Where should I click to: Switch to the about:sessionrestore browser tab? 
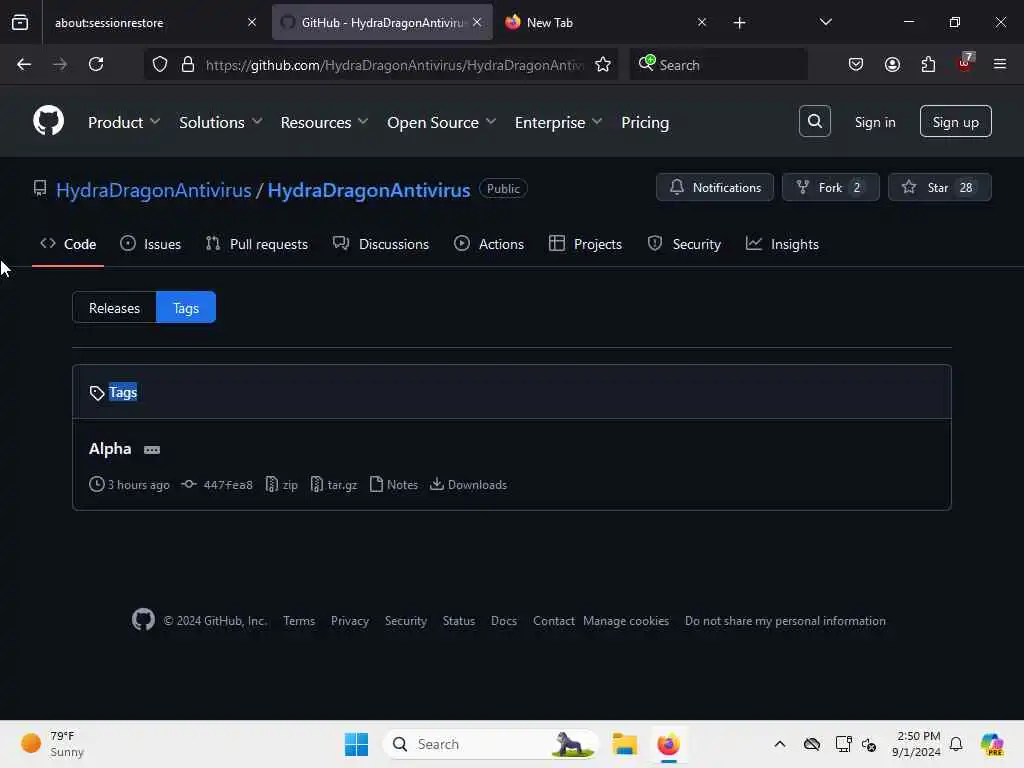pos(155,22)
